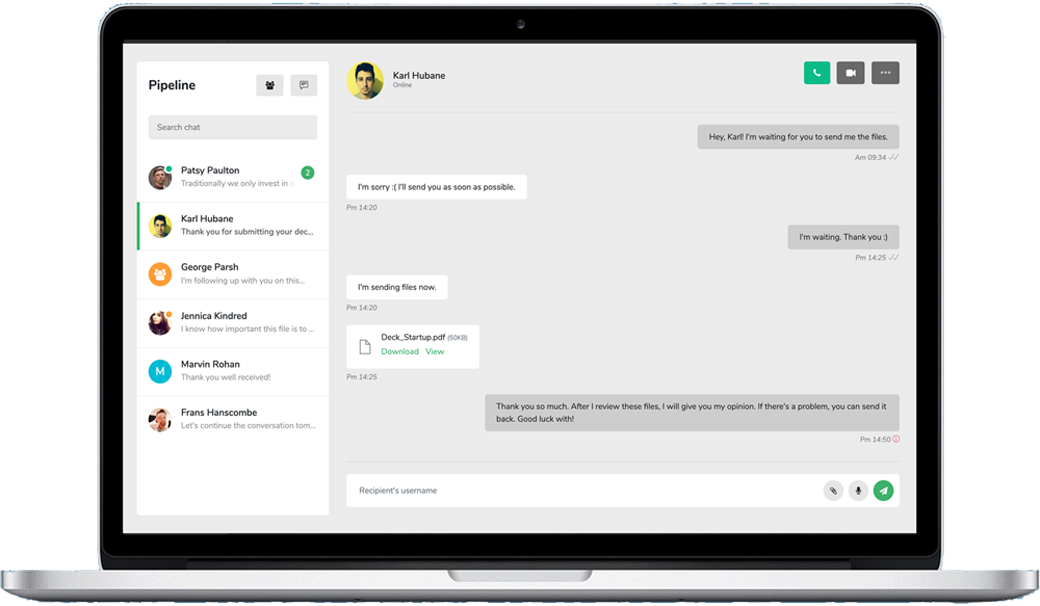Click the red error indicator beside Pm 14:50

pos(896,439)
